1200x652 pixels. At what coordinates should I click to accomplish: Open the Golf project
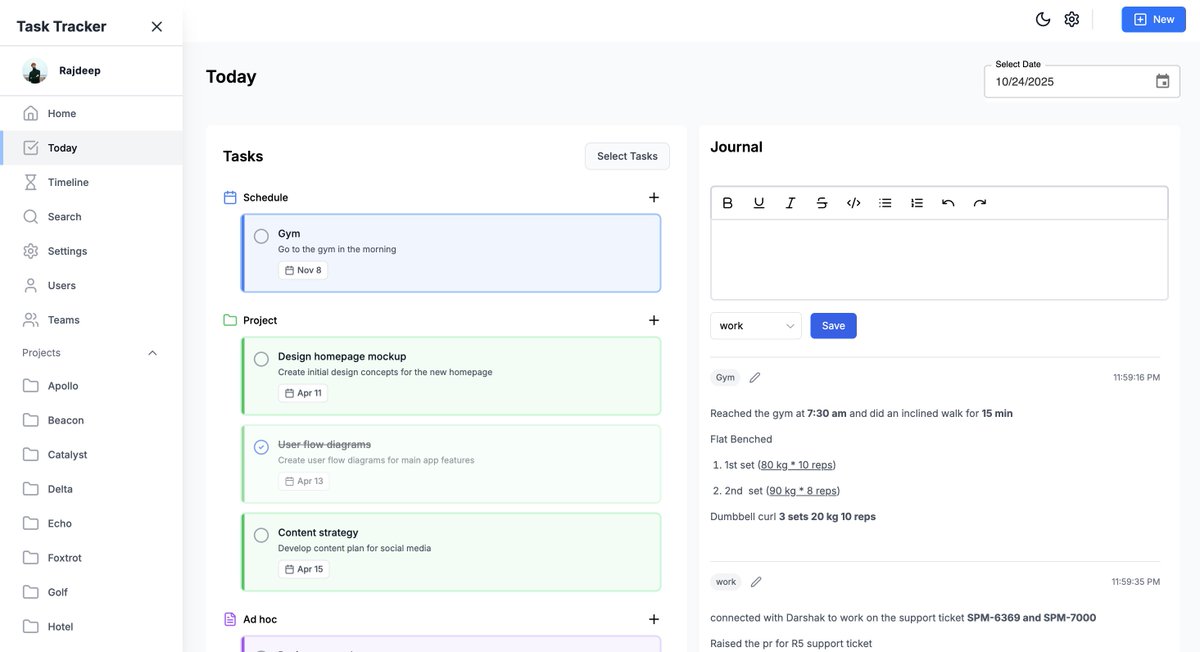pyautogui.click(x=91, y=592)
